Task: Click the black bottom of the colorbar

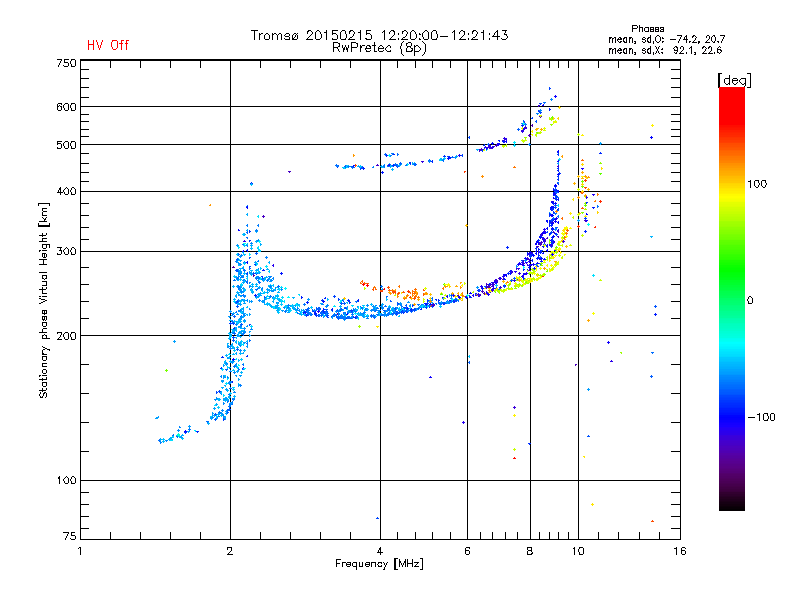Action: pyautogui.click(x=732, y=503)
